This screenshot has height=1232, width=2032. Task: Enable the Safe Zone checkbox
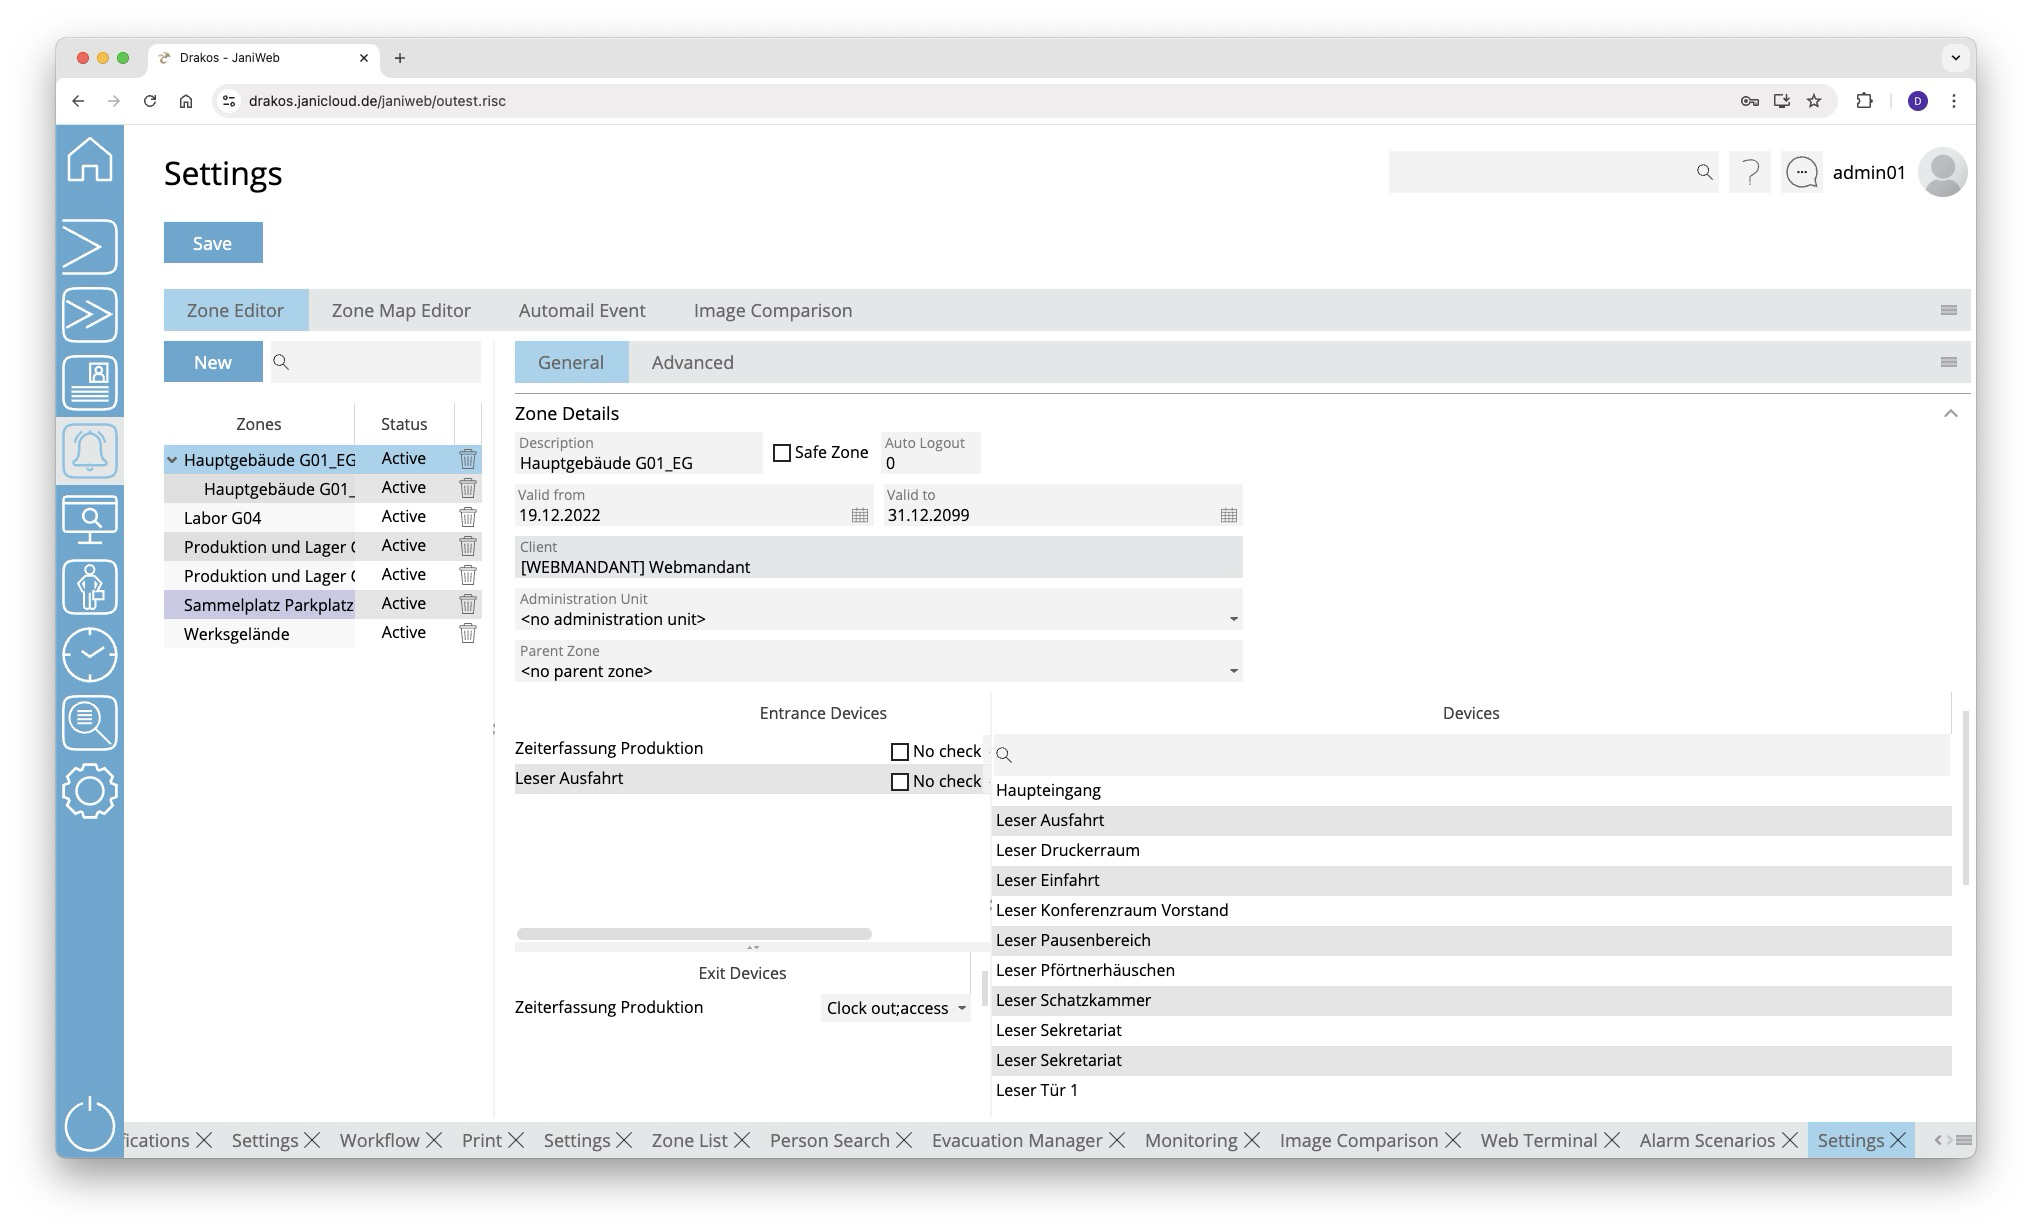click(x=782, y=453)
